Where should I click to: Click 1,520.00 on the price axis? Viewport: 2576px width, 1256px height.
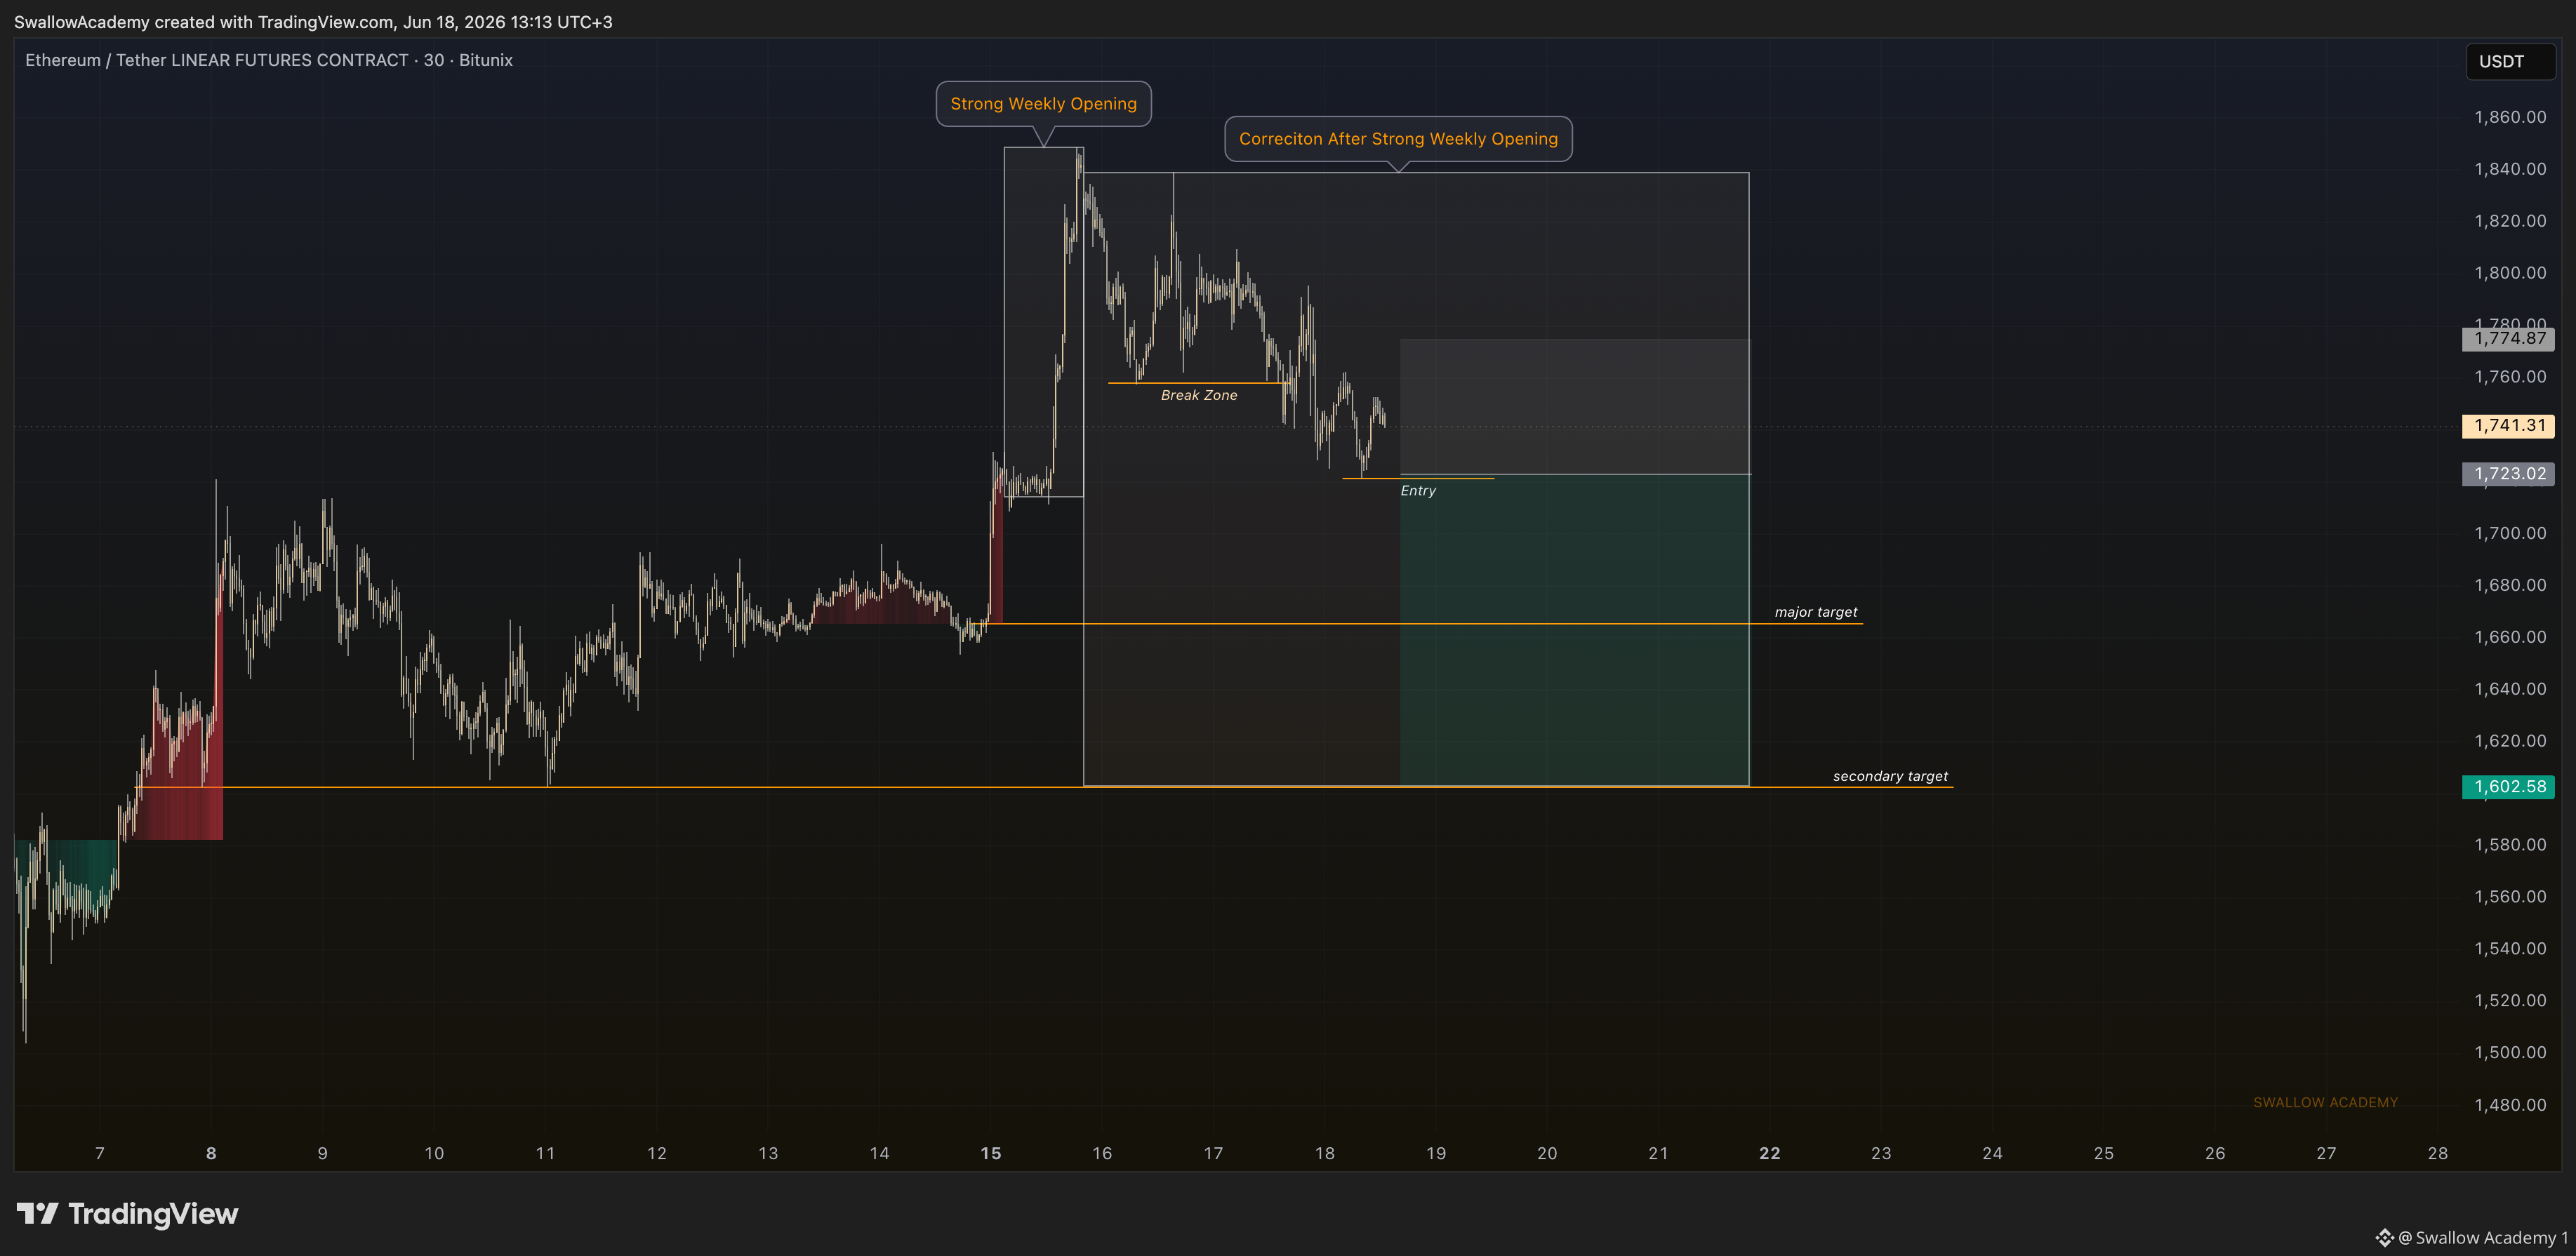(2510, 1001)
